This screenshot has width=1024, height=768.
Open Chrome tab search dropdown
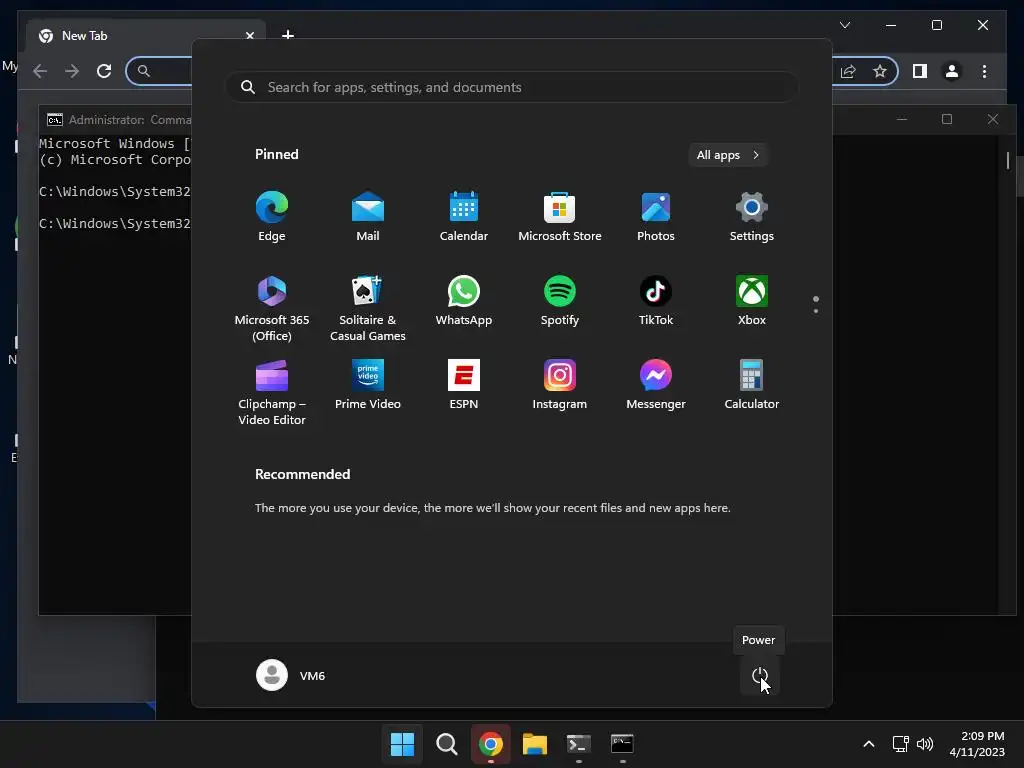[x=845, y=25]
